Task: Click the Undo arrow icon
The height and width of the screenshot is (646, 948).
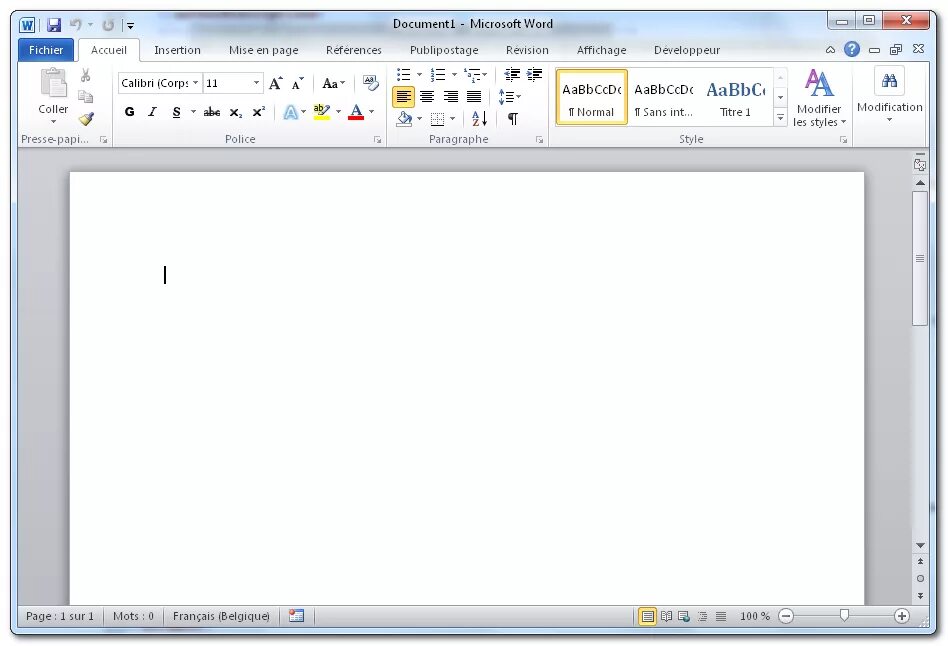Action: [x=76, y=25]
